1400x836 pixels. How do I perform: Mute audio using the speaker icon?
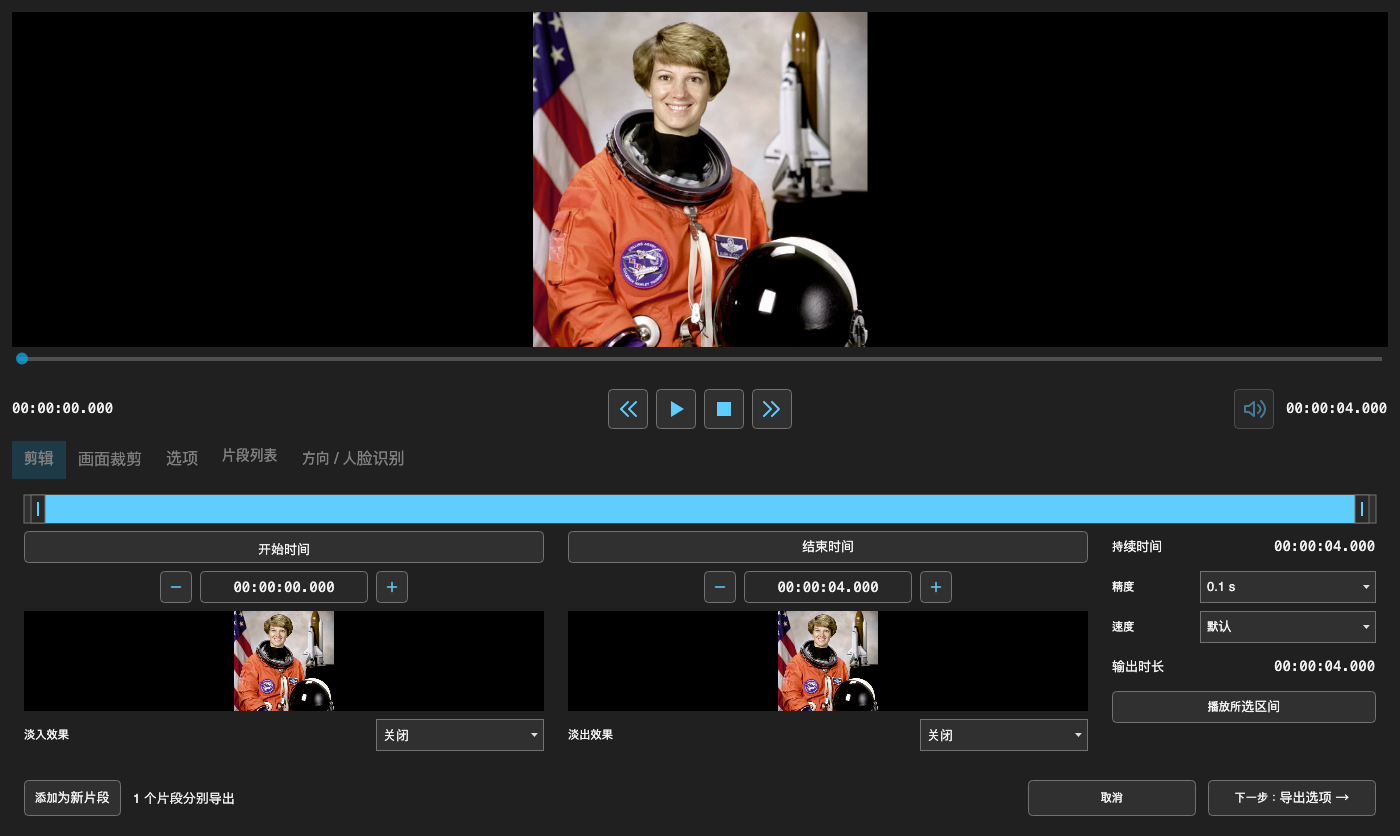pos(1254,409)
